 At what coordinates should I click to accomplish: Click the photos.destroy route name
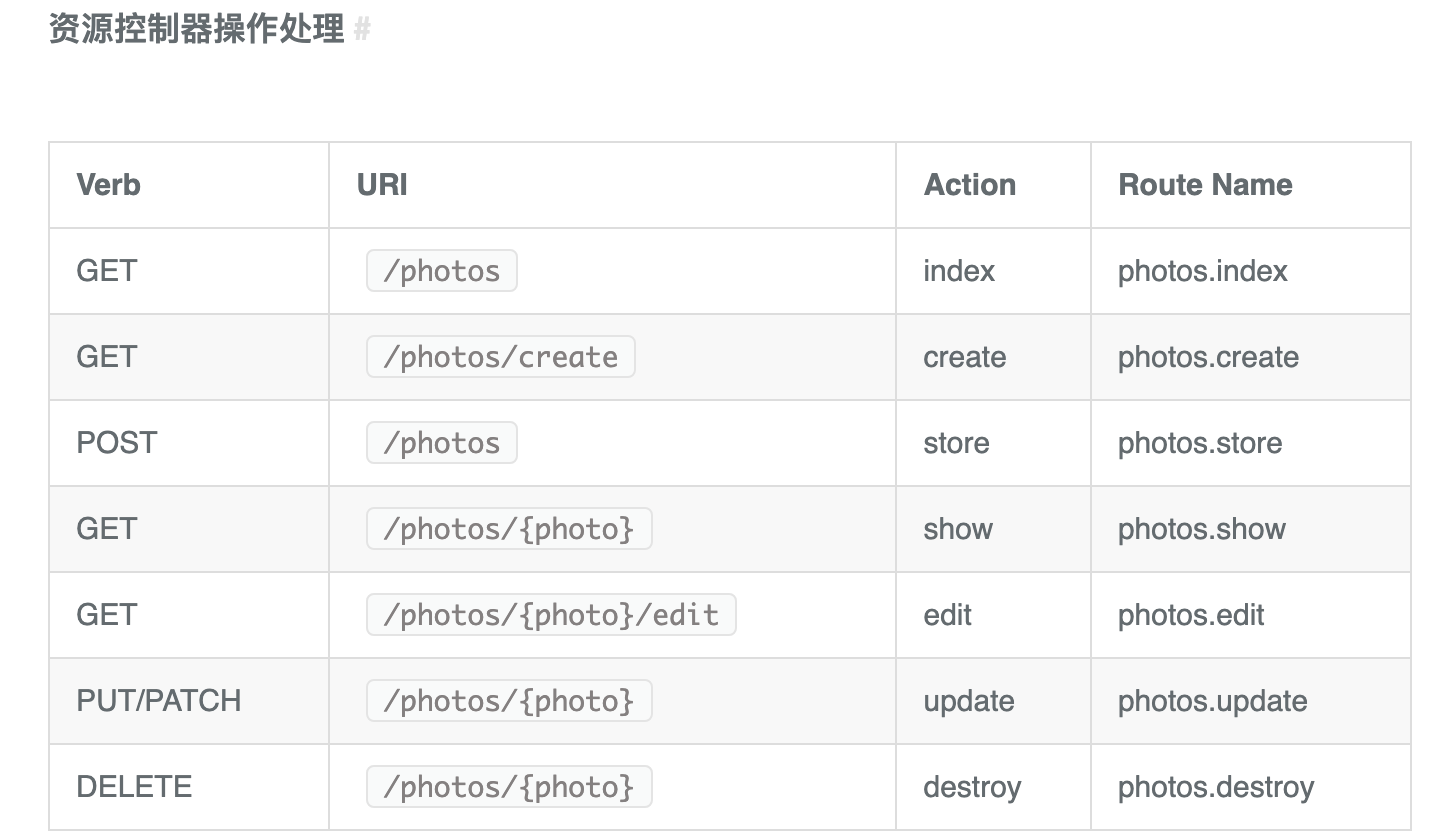tap(1216, 787)
